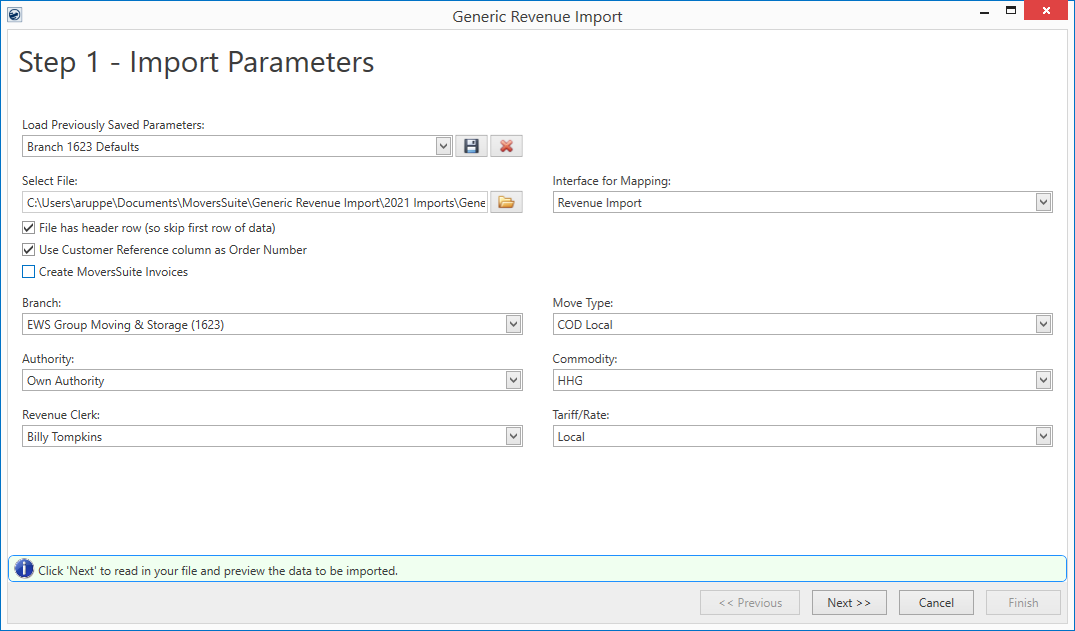Expand the Authority dropdown
The width and height of the screenshot is (1075, 631).
513,381
